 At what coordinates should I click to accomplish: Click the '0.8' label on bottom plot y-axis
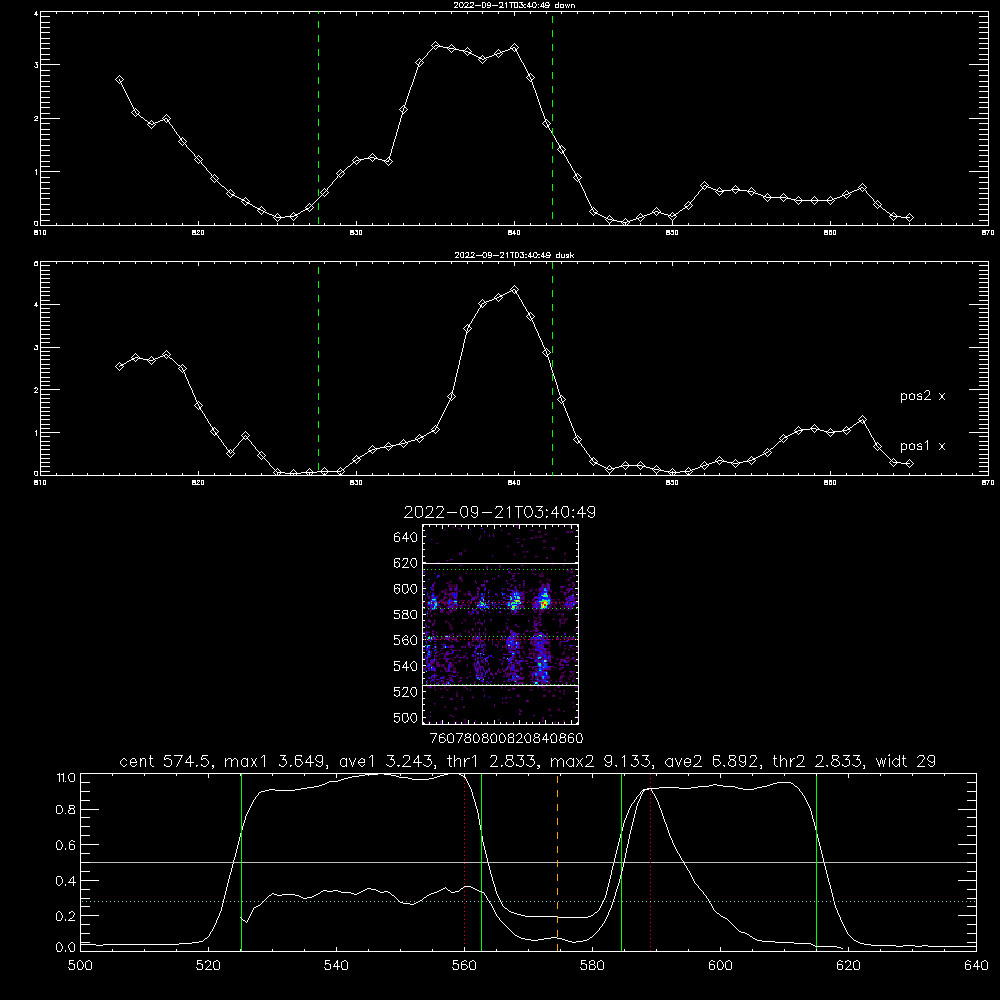[66, 810]
